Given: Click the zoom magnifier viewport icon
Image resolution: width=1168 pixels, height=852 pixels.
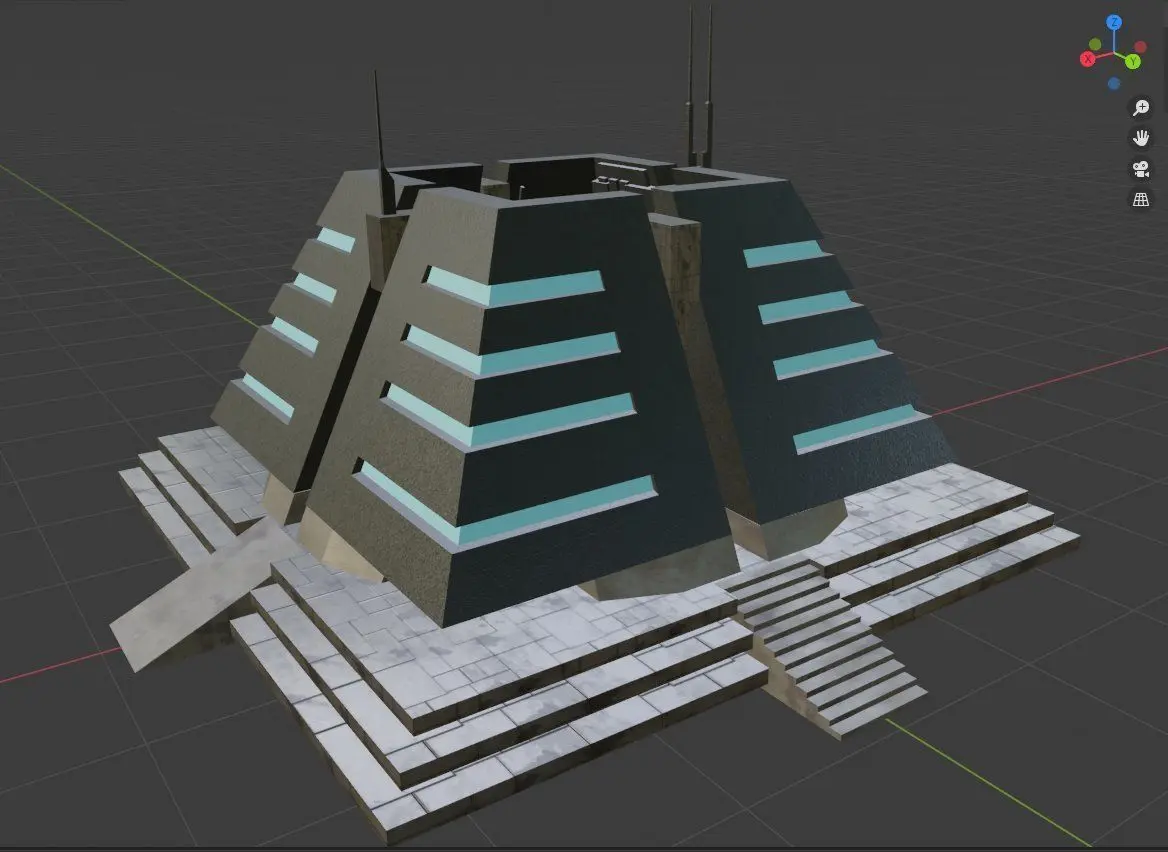Looking at the screenshot, I should 1140,107.
